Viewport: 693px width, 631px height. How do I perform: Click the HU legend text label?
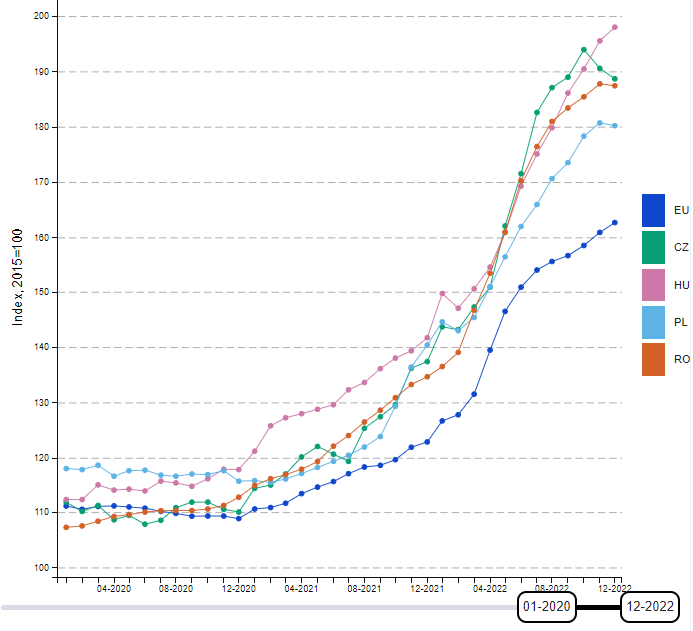click(x=681, y=285)
